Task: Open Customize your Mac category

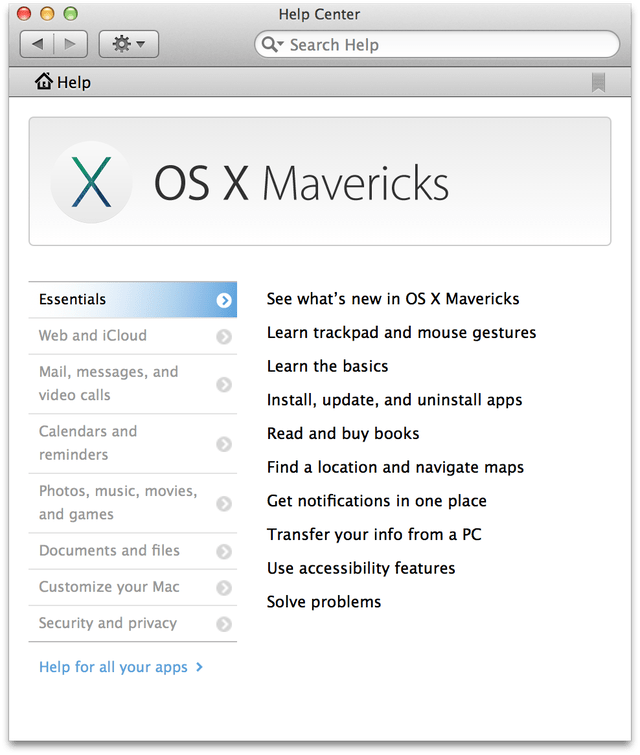Action: (x=109, y=587)
